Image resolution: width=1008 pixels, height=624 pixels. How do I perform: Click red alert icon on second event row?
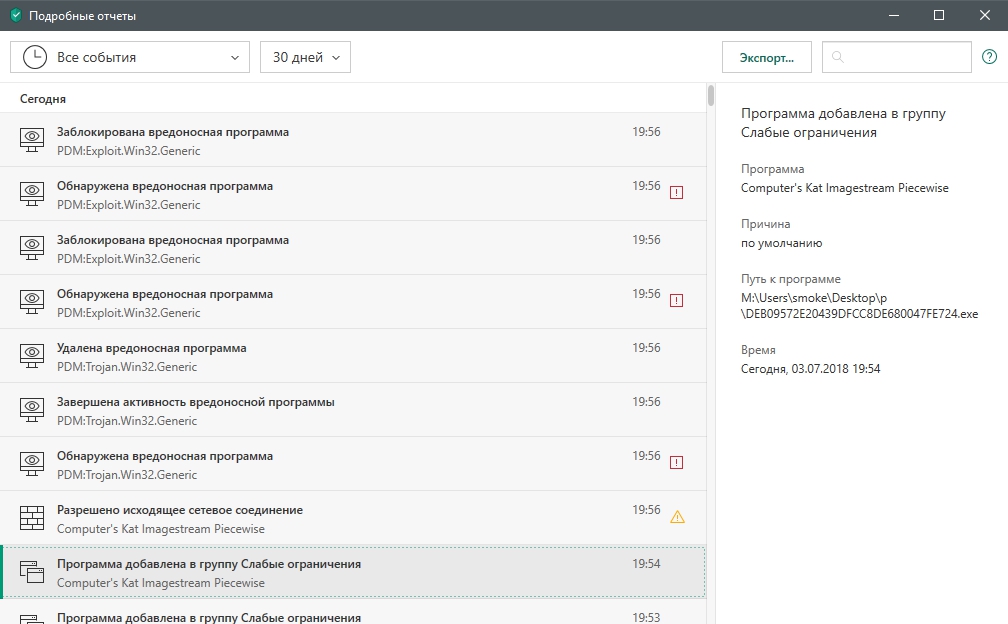[676, 192]
